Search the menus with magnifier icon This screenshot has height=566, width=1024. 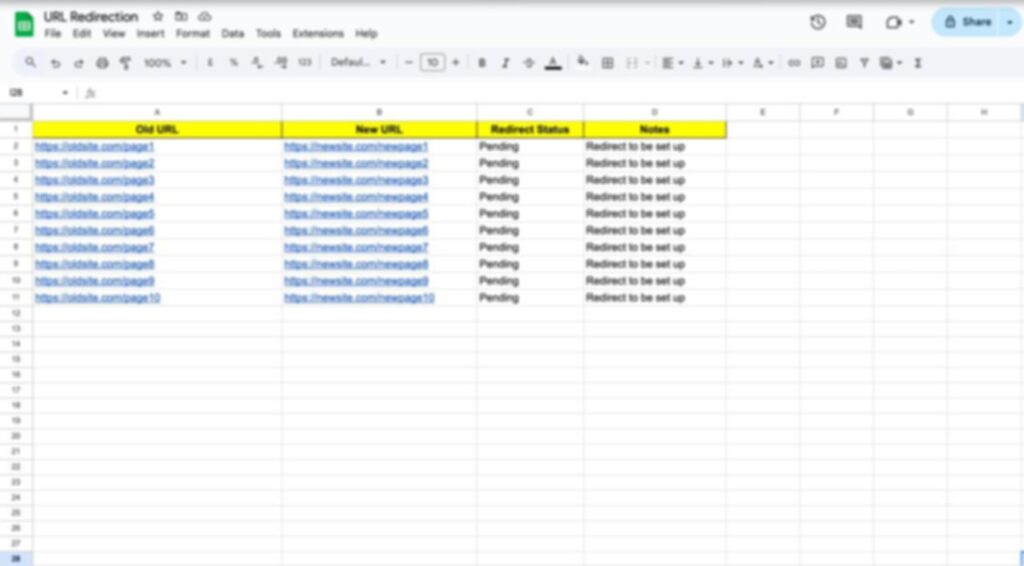click(x=31, y=63)
